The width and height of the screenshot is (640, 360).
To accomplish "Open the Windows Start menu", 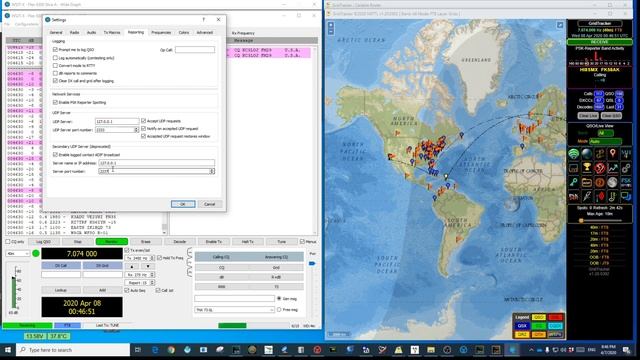I will [7, 350].
